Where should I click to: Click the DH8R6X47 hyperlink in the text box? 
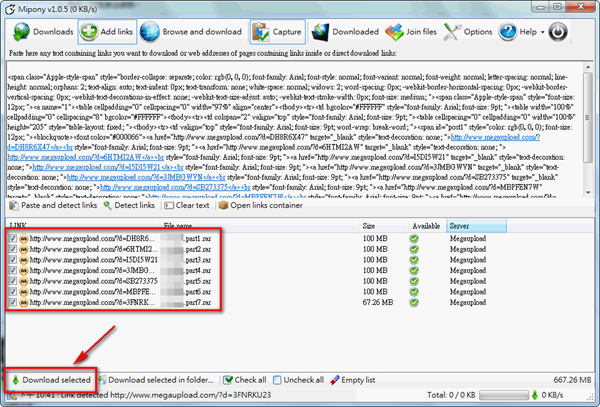coord(495,137)
